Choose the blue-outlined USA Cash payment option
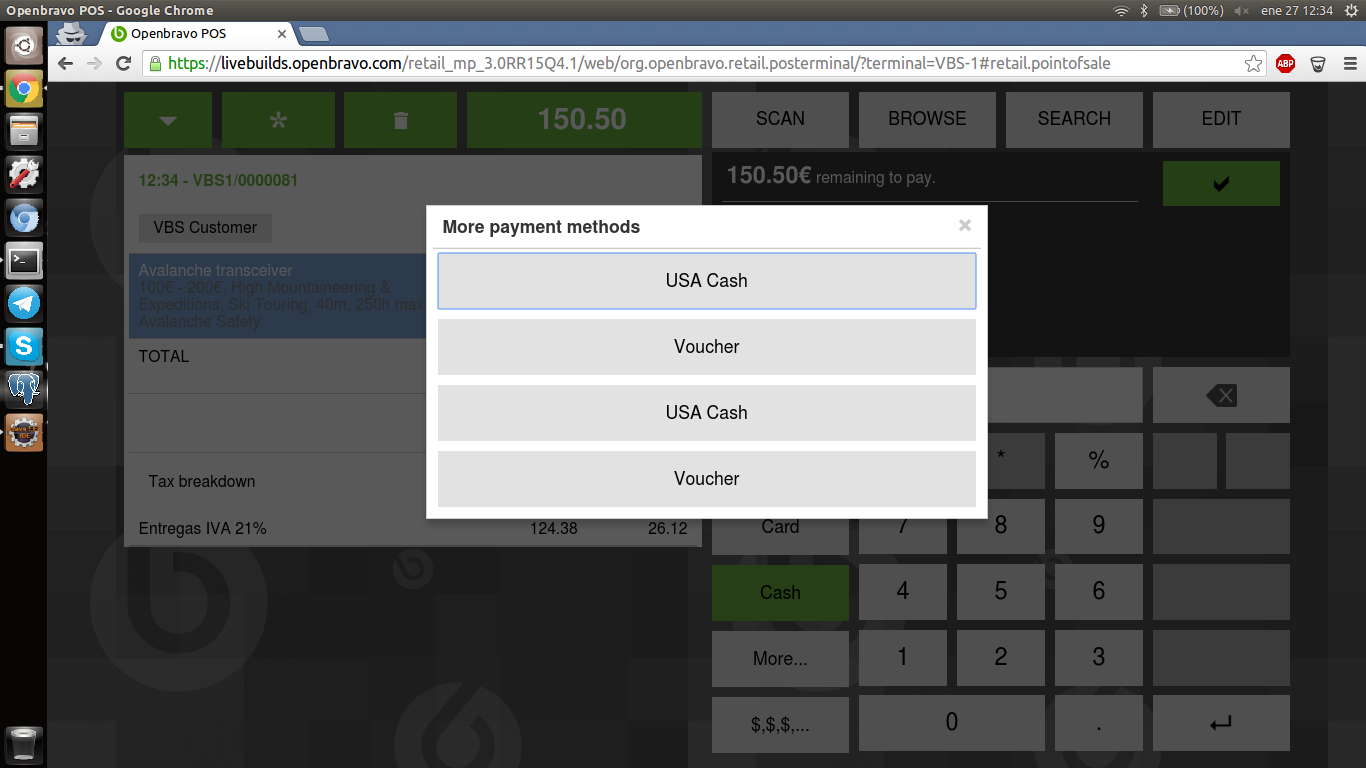 707,281
